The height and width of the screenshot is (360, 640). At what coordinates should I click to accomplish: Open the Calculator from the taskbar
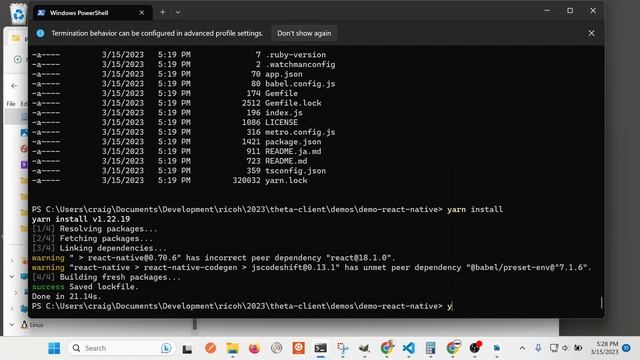pyautogui.click(x=430, y=348)
